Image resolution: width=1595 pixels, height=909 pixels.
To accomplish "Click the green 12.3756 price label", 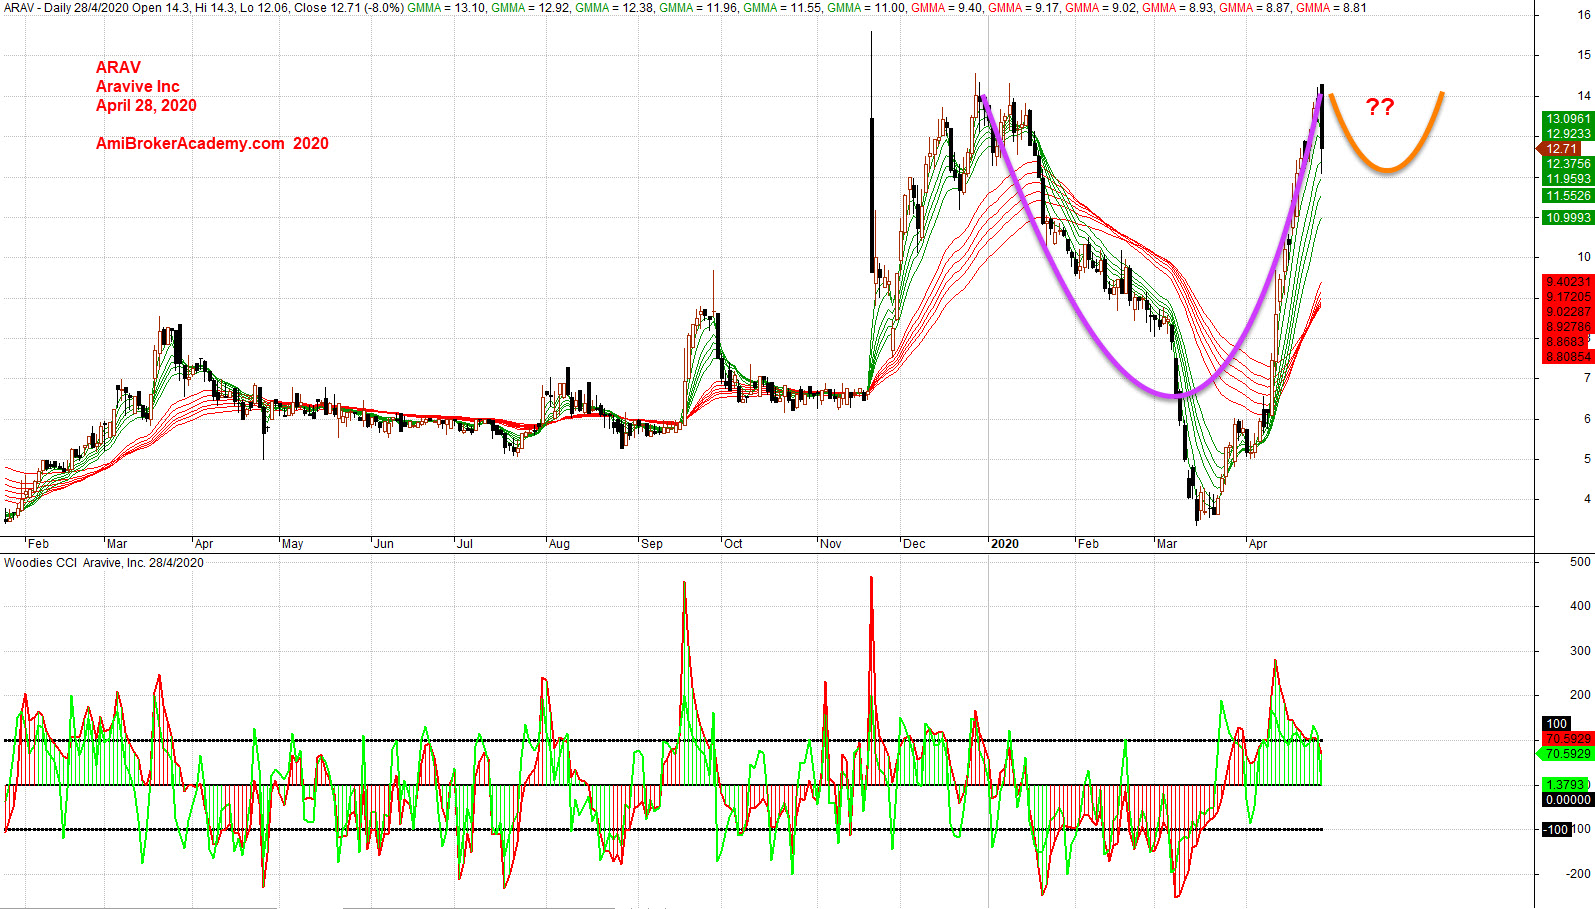I will coord(1568,164).
